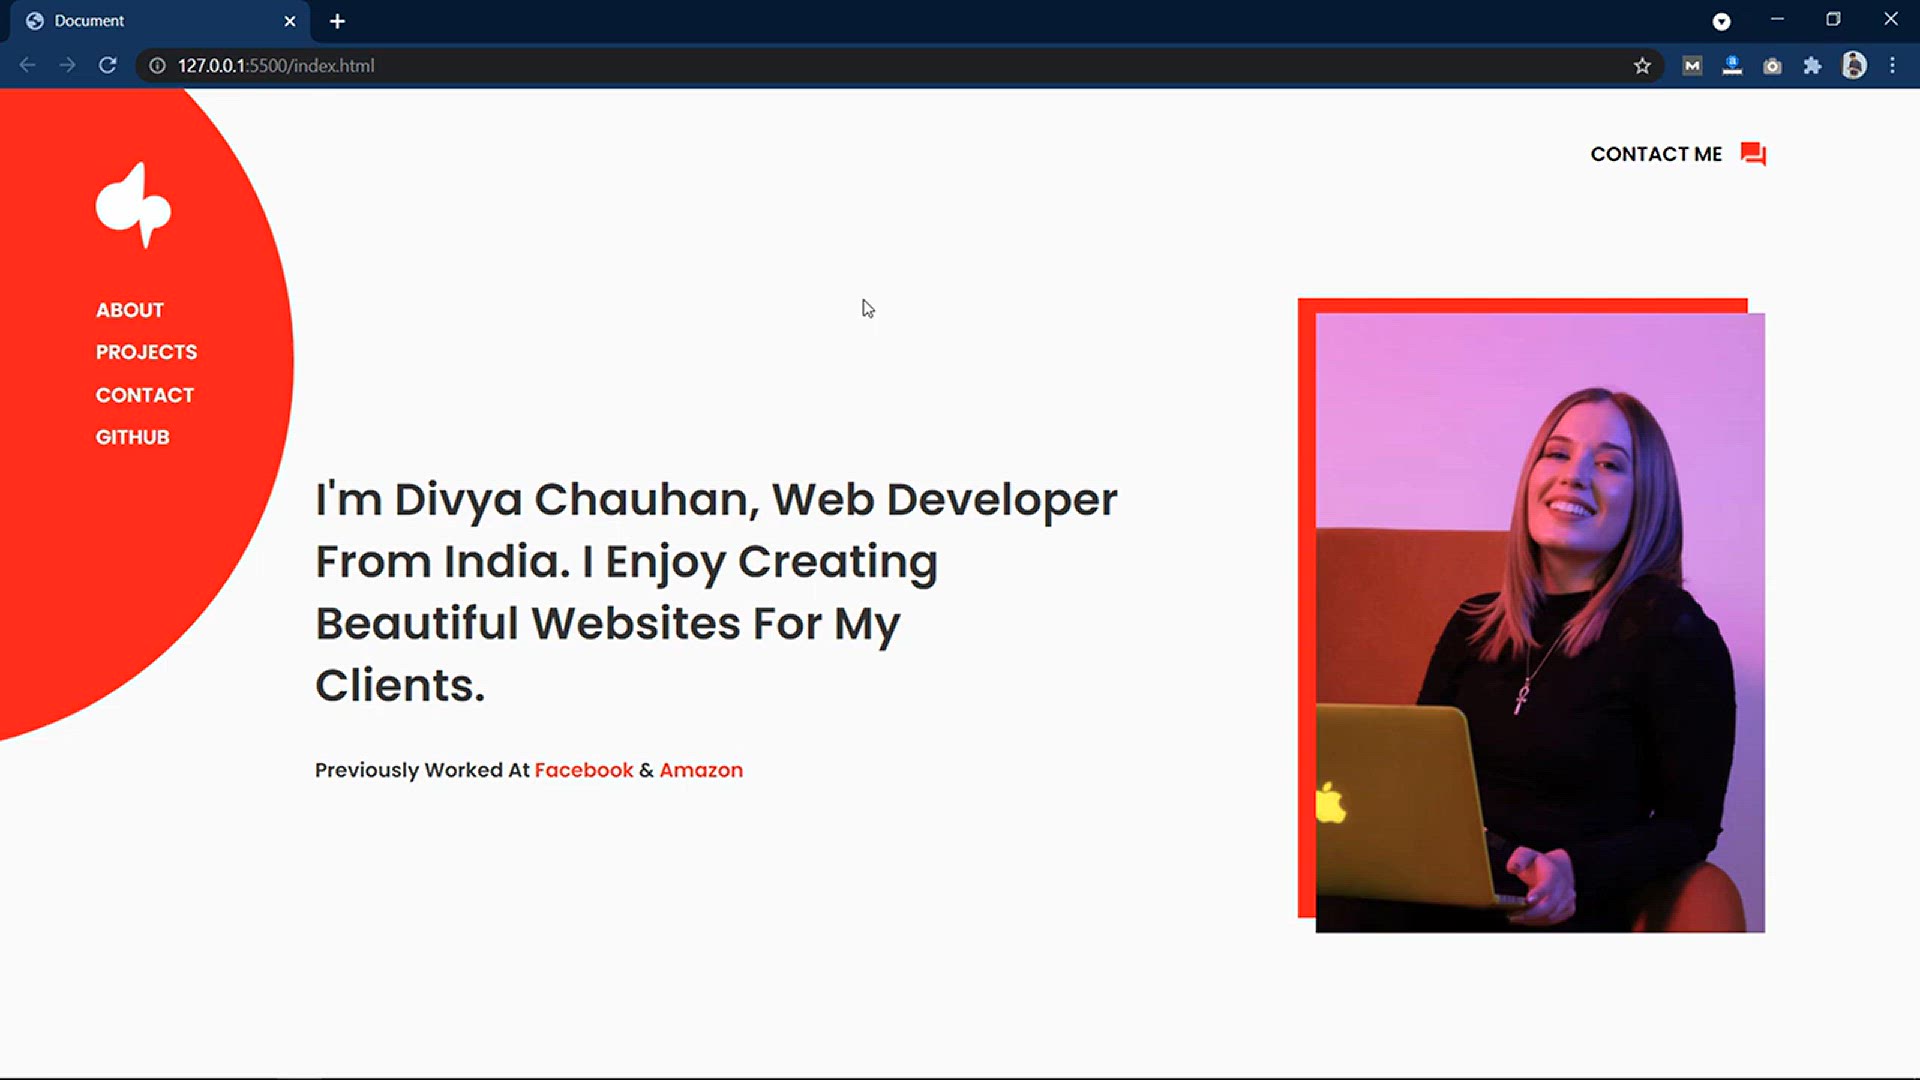This screenshot has width=1920, height=1080.
Task: Open the Chrome three-dot menu
Action: point(1892,65)
